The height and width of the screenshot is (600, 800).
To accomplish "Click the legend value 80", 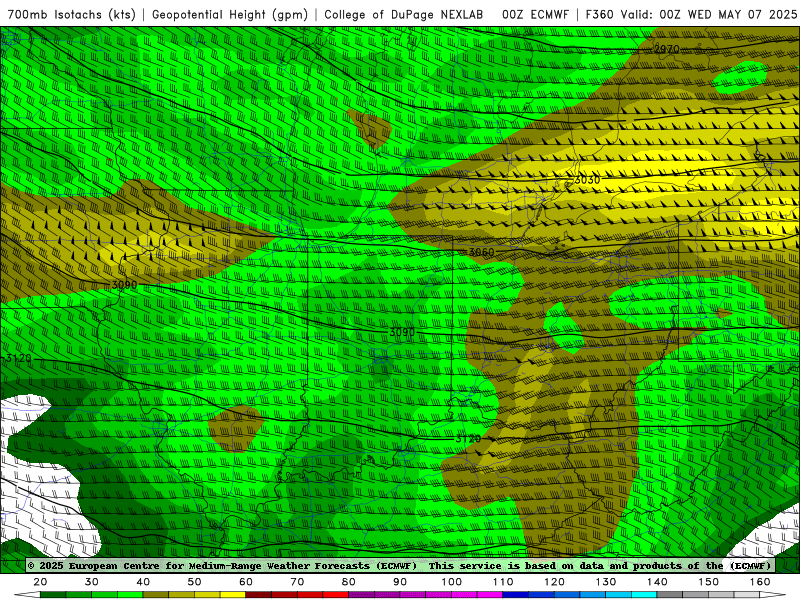I will (x=348, y=582).
